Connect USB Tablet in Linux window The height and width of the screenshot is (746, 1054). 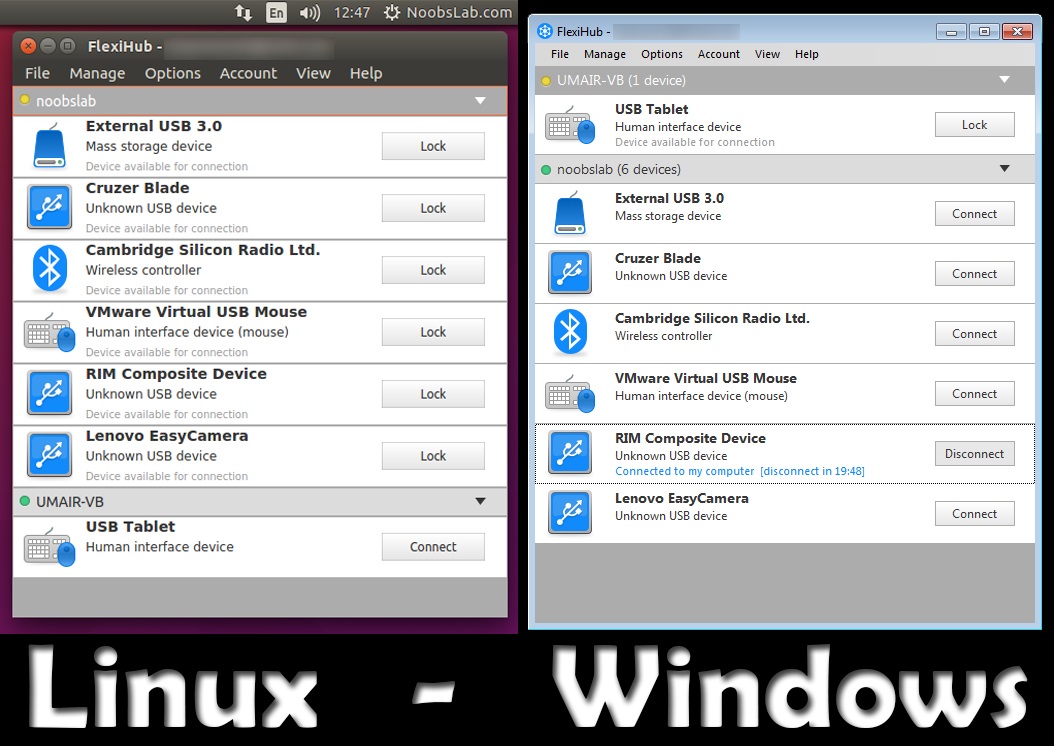click(x=433, y=547)
